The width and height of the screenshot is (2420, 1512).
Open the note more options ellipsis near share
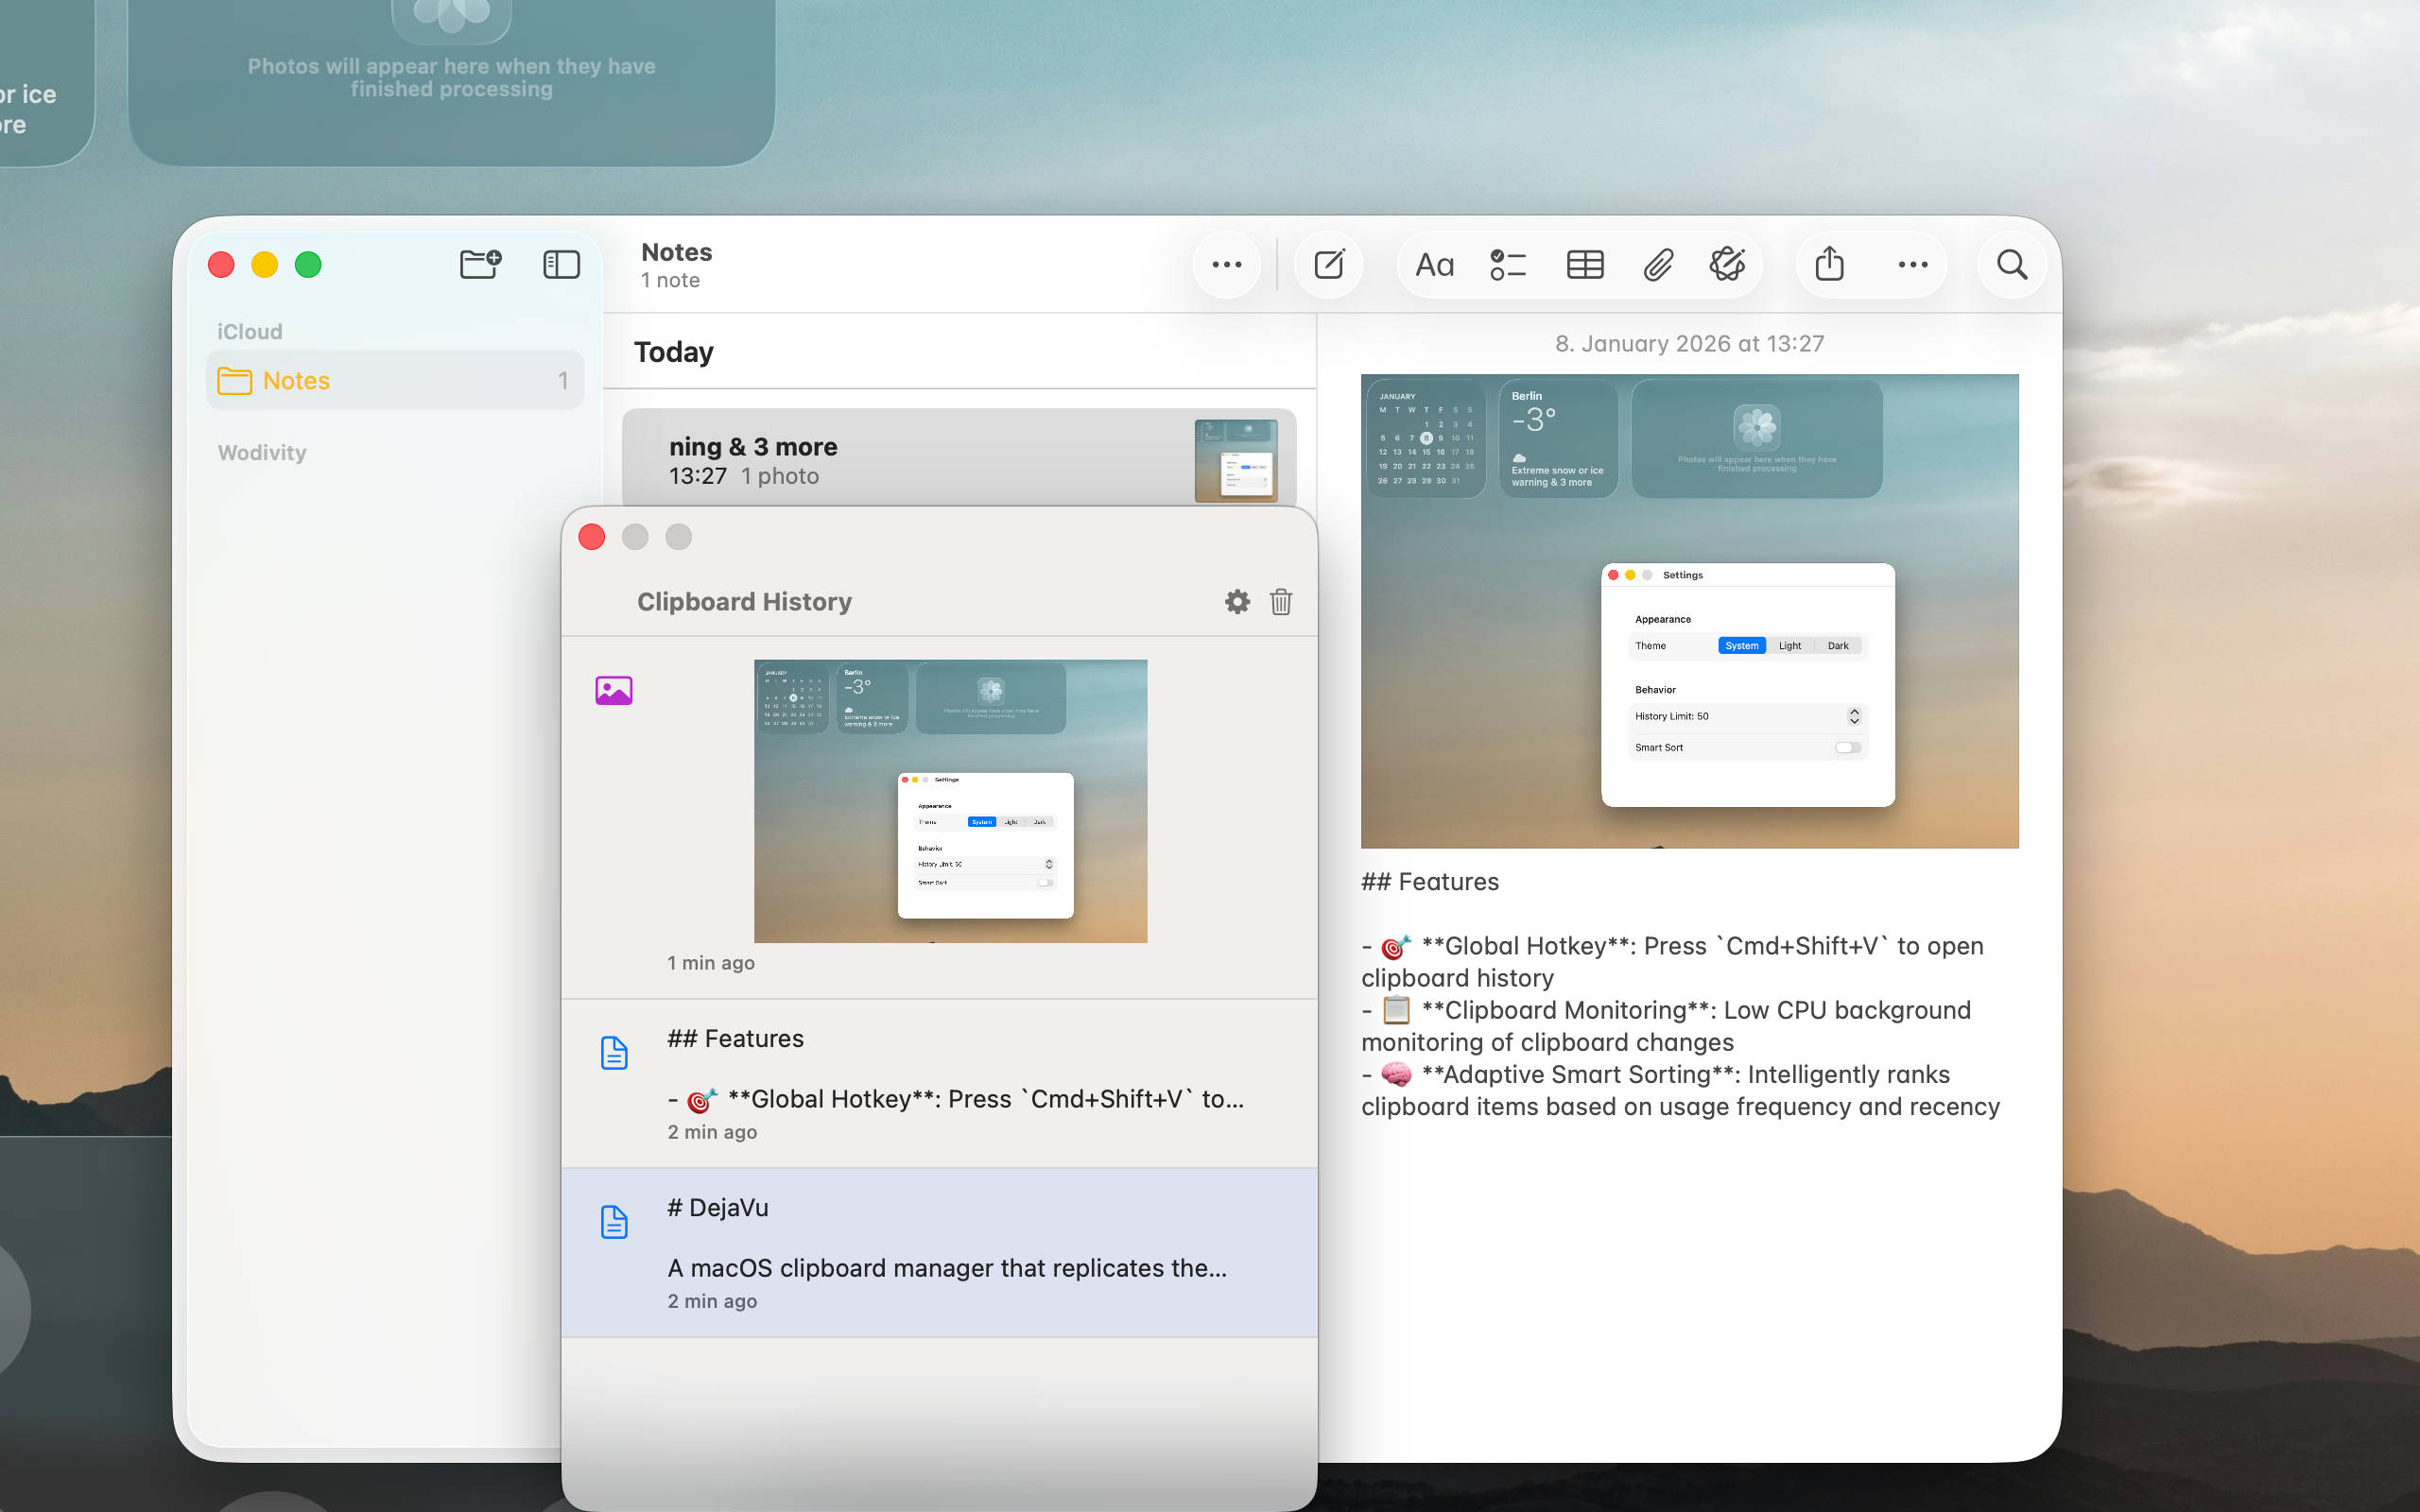(1912, 265)
